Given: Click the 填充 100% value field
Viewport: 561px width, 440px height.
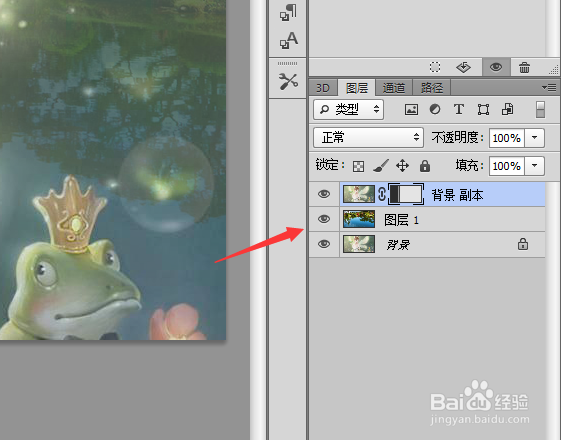Looking at the screenshot, I should point(507,166).
